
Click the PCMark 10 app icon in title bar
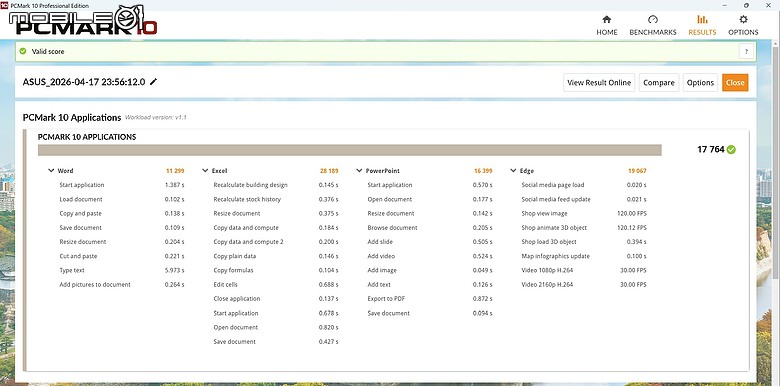pos(4,5)
